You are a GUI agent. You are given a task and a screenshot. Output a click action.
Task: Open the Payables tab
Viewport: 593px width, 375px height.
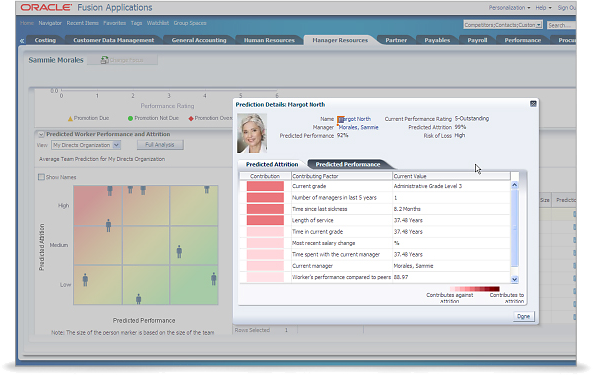pyautogui.click(x=437, y=40)
